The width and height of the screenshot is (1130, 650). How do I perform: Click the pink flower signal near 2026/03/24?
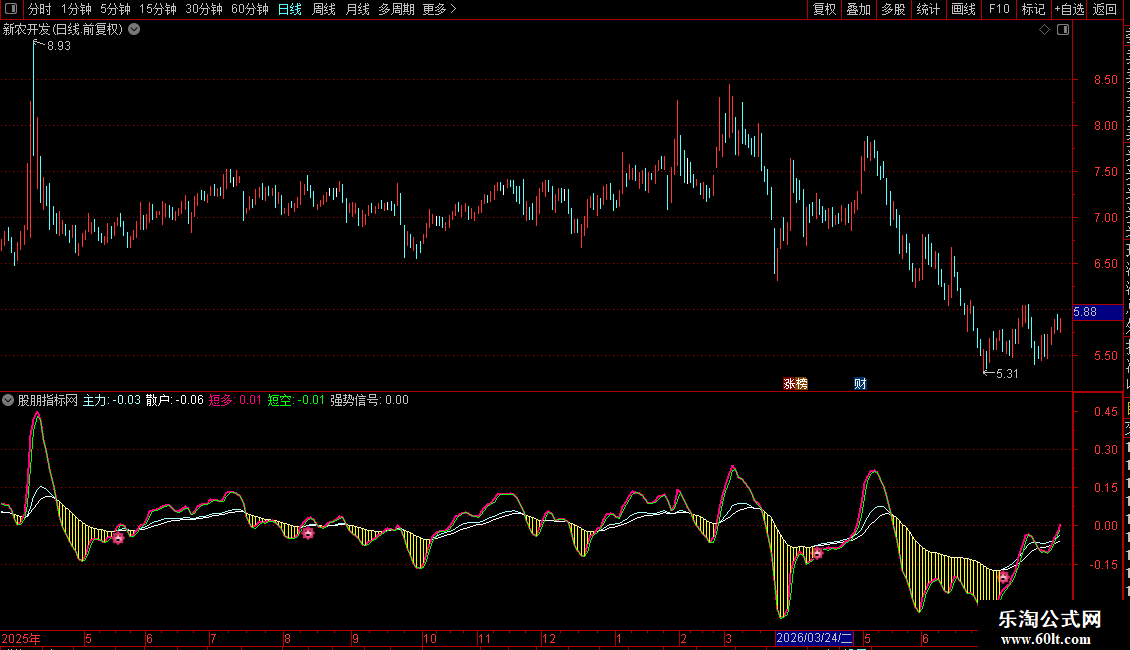[x=817, y=553]
